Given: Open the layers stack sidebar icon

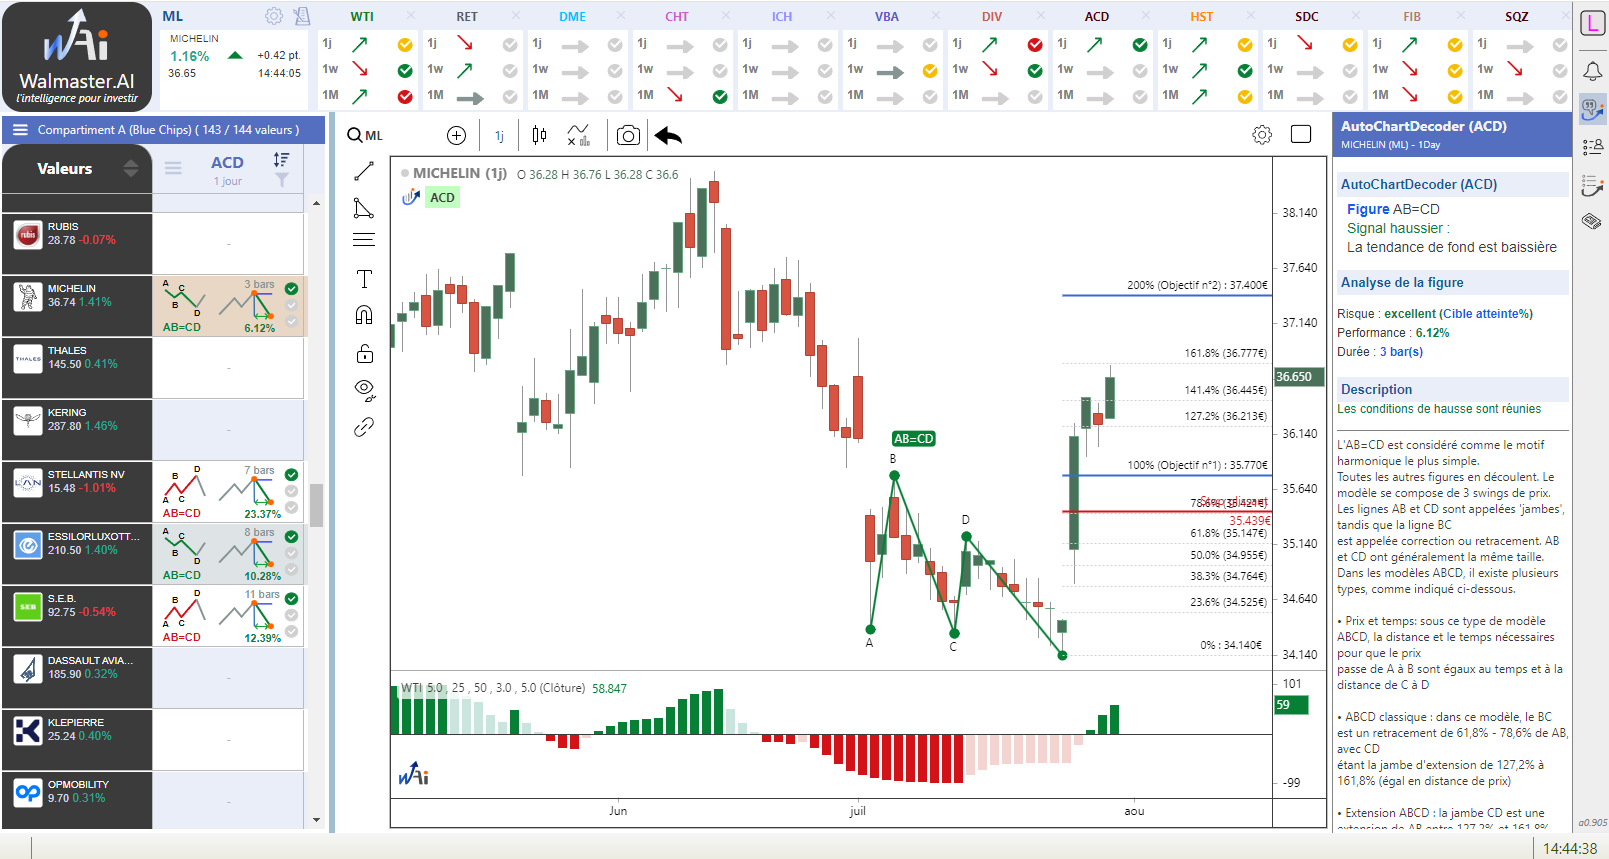Looking at the screenshot, I should tap(1593, 221).
